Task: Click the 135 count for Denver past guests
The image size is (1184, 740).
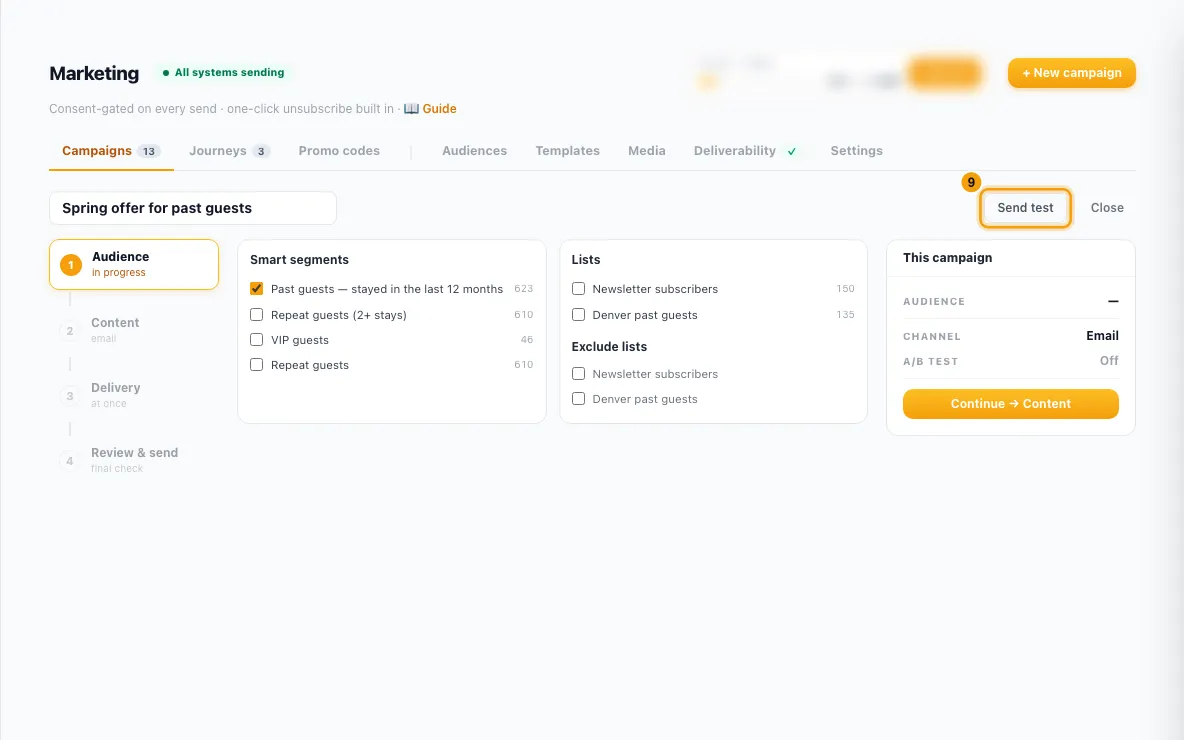Action: [x=845, y=315]
